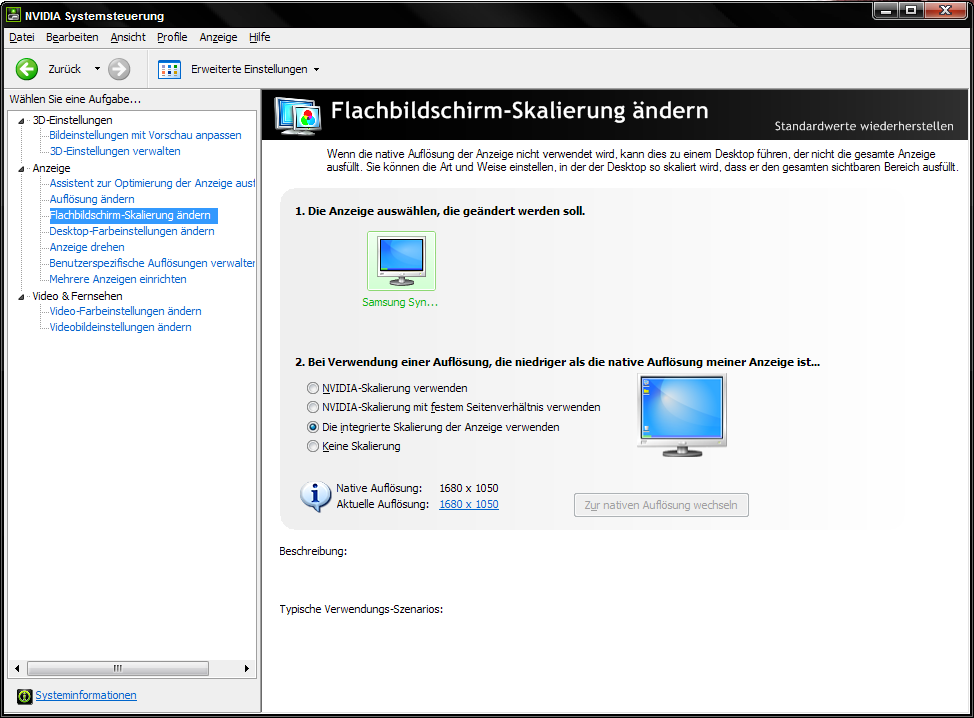Open the dropdown arrow next to Zurück

97,69
